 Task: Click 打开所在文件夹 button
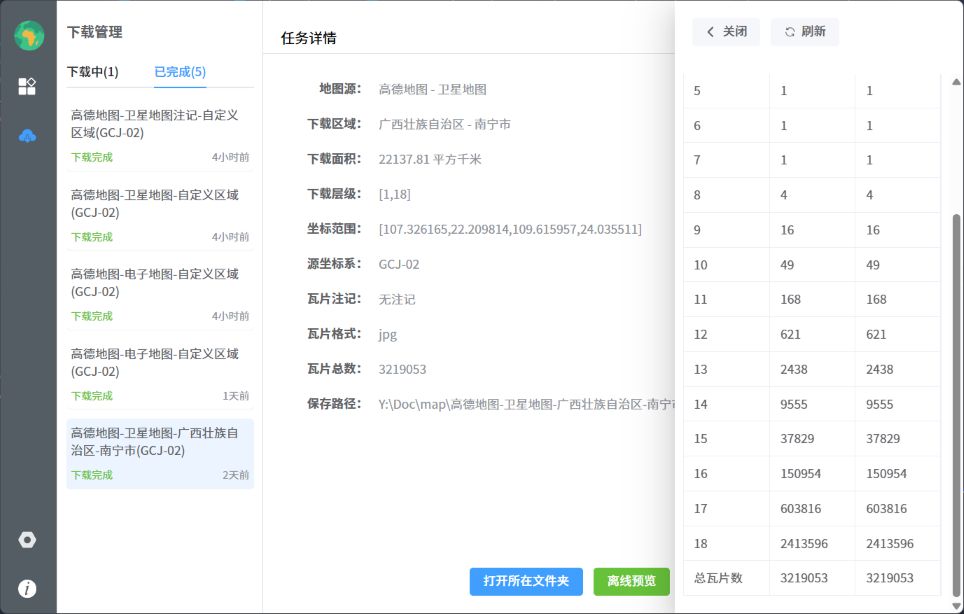coord(526,581)
